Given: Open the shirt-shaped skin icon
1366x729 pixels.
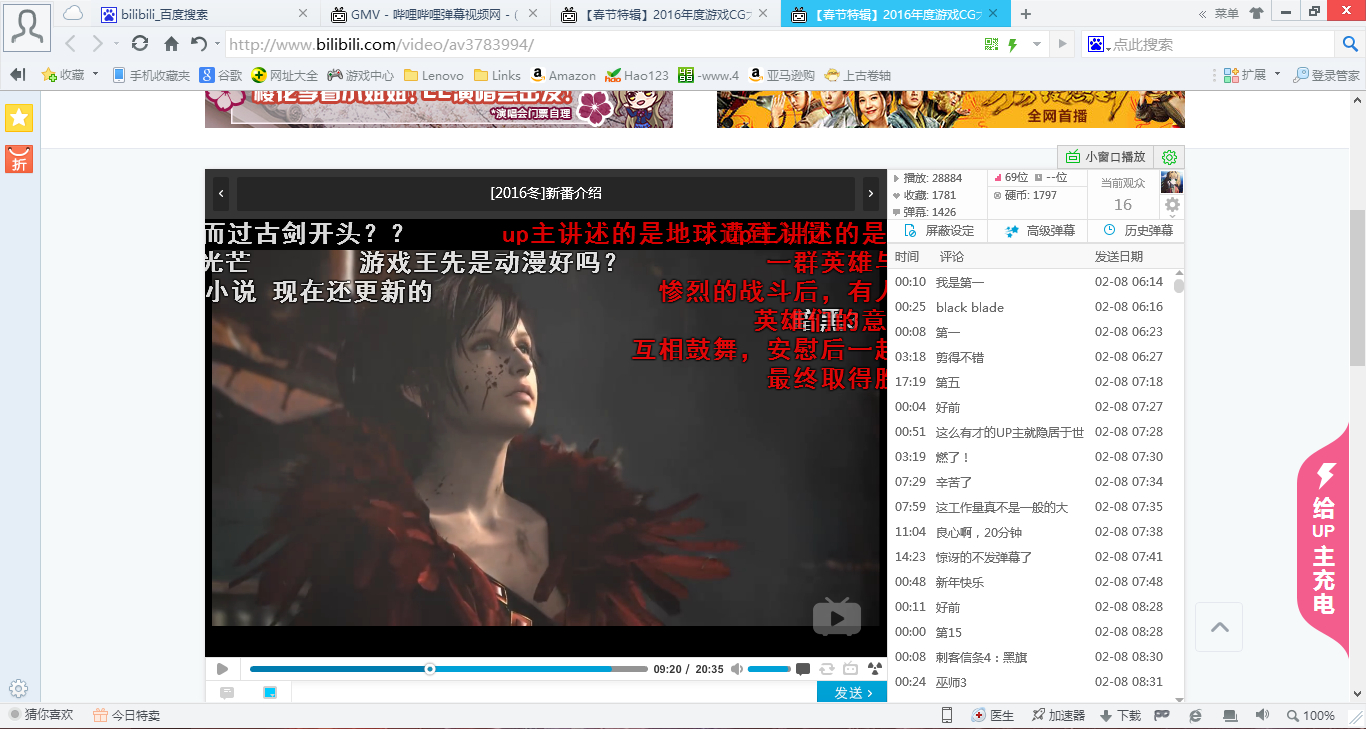Looking at the screenshot, I should (1258, 14).
